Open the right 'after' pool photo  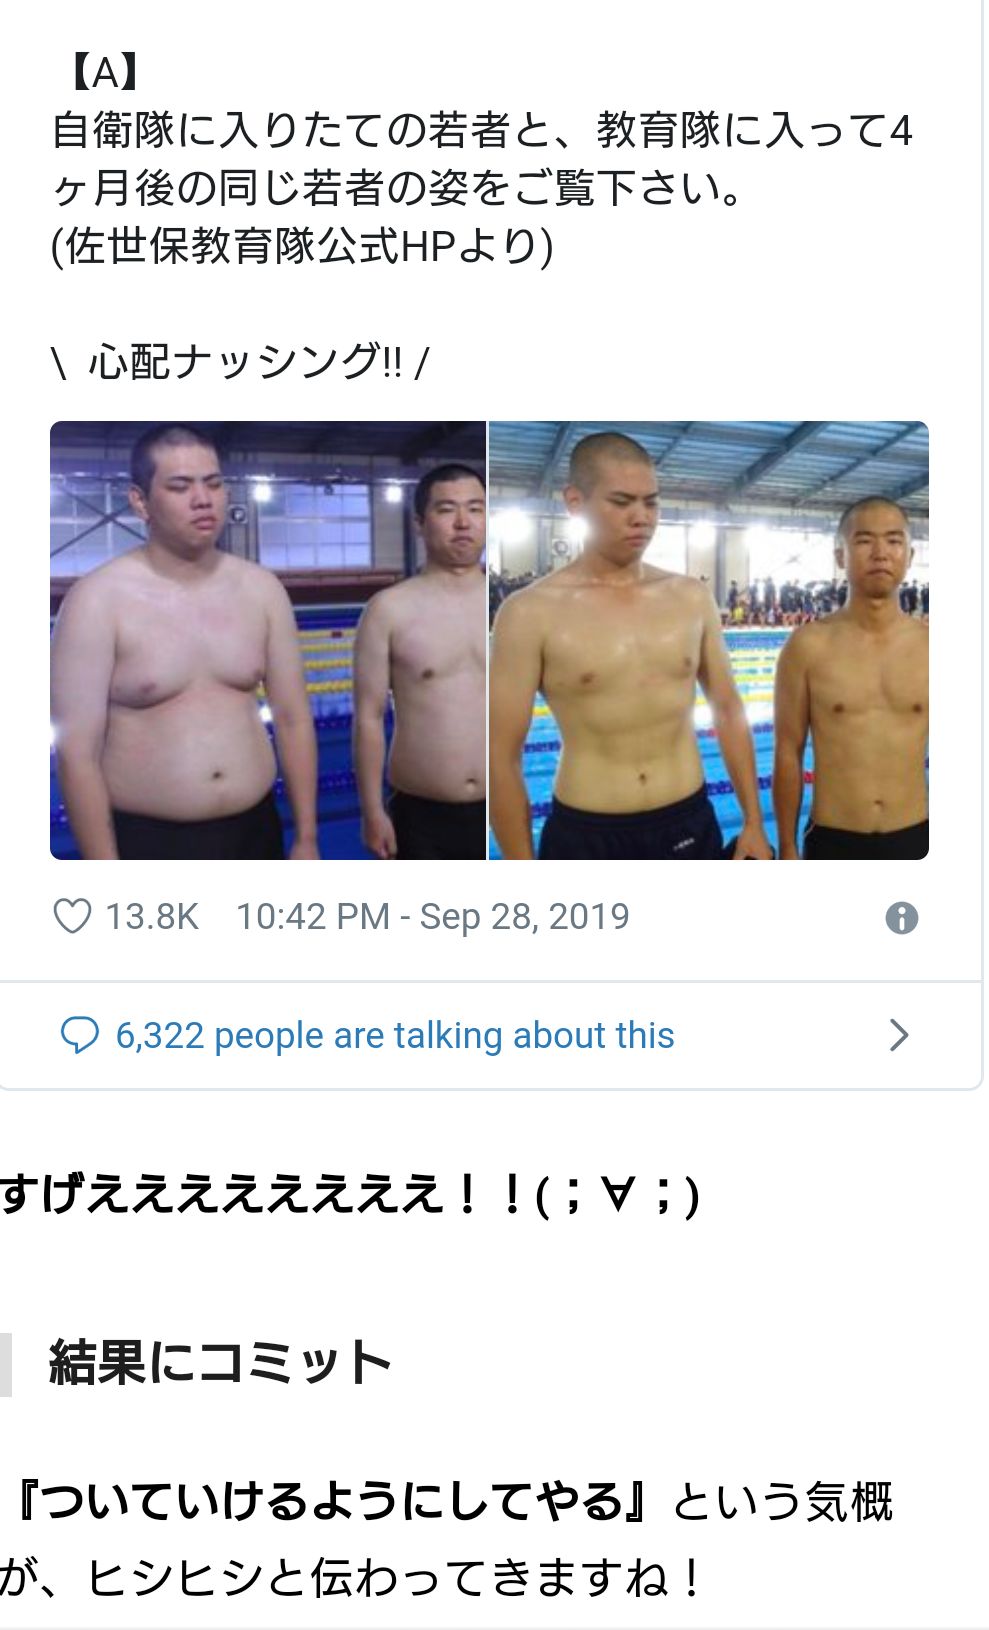click(x=709, y=640)
